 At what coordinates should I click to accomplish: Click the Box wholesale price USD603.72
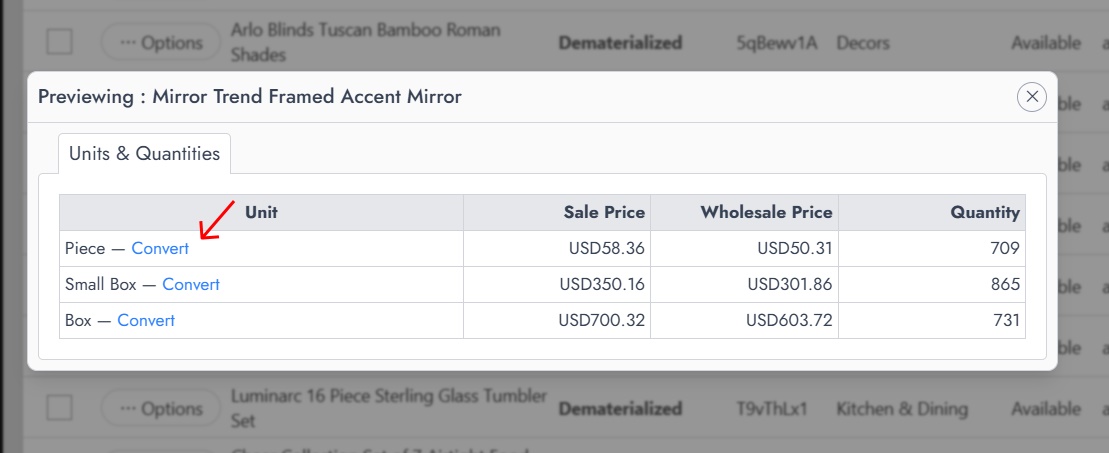coord(789,321)
